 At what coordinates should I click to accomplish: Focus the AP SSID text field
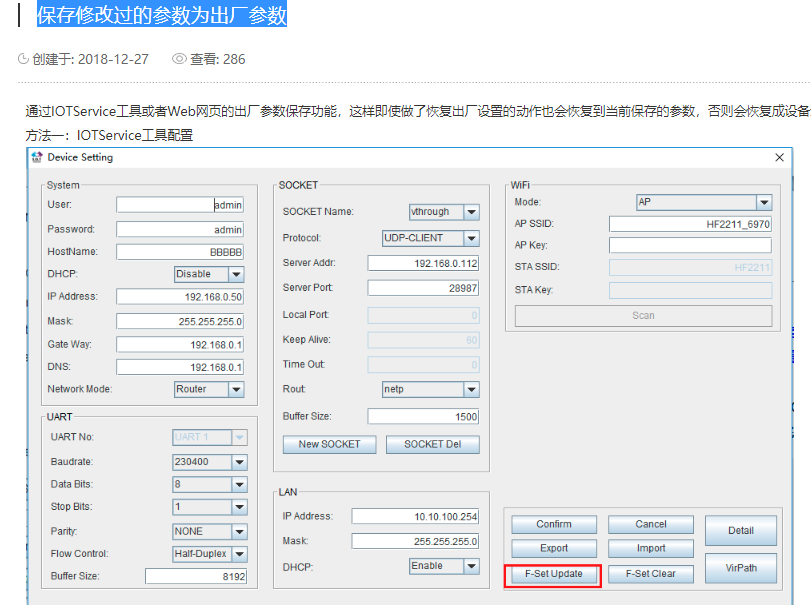click(x=690, y=224)
